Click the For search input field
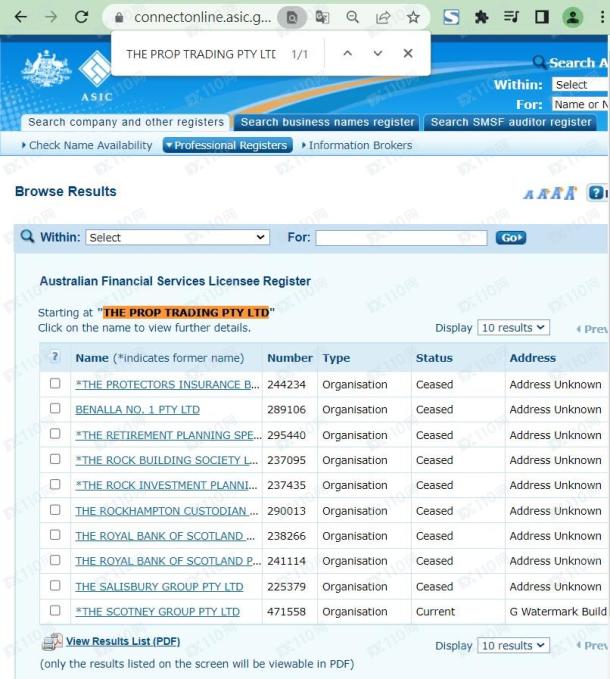Viewport: 610px width, 679px height. pyautogui.click(x=401, y=238)
